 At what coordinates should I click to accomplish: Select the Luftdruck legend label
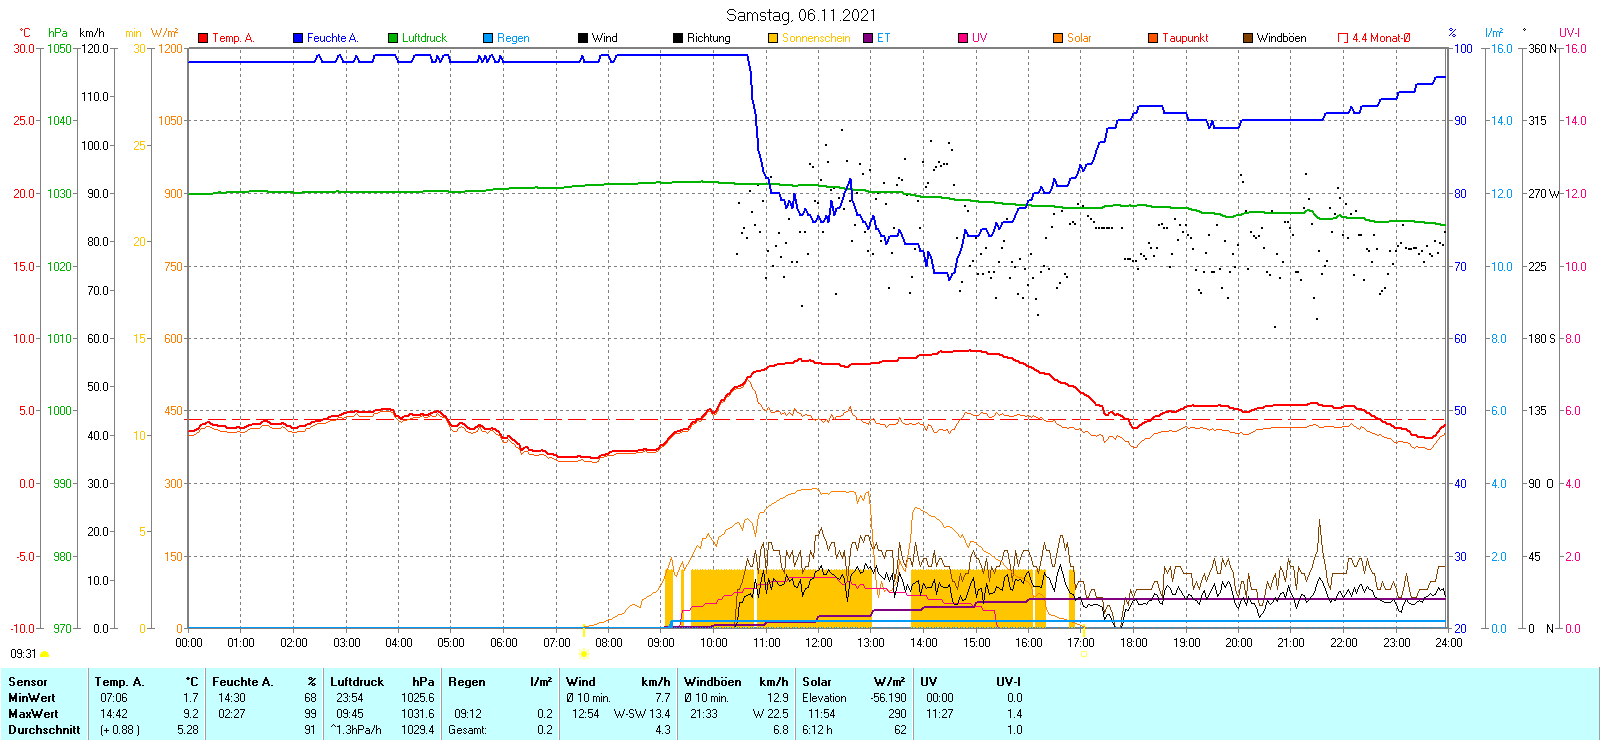click(424, 38)
